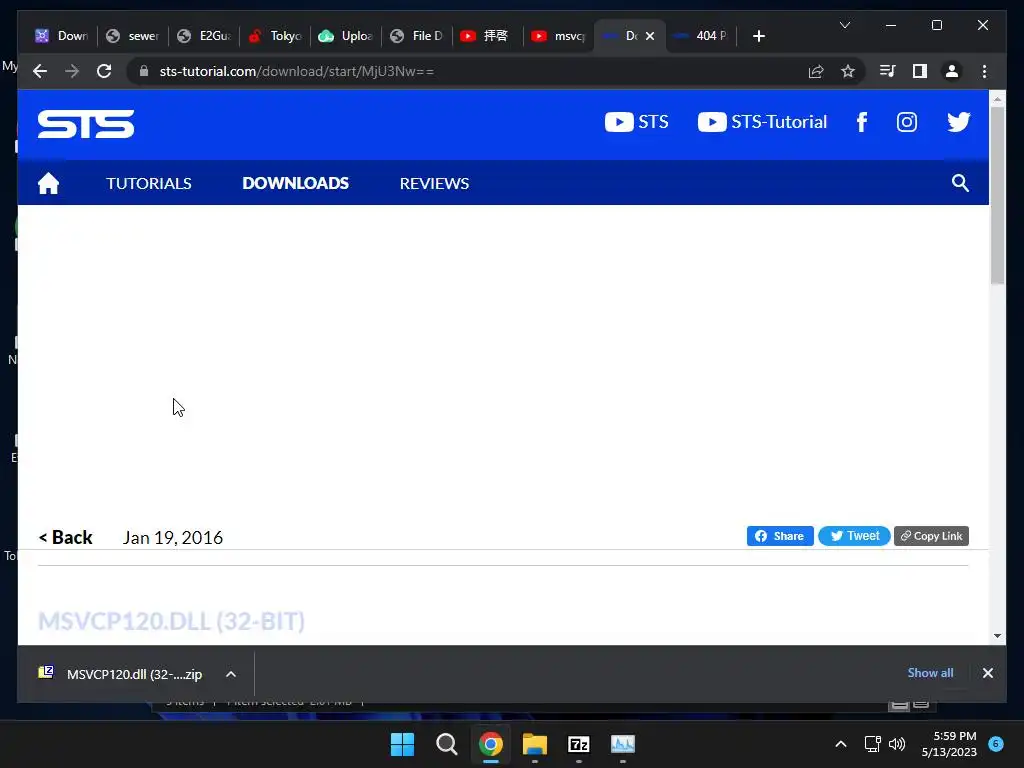Switch to the tab with Japanese title

[x=487, y=36]
